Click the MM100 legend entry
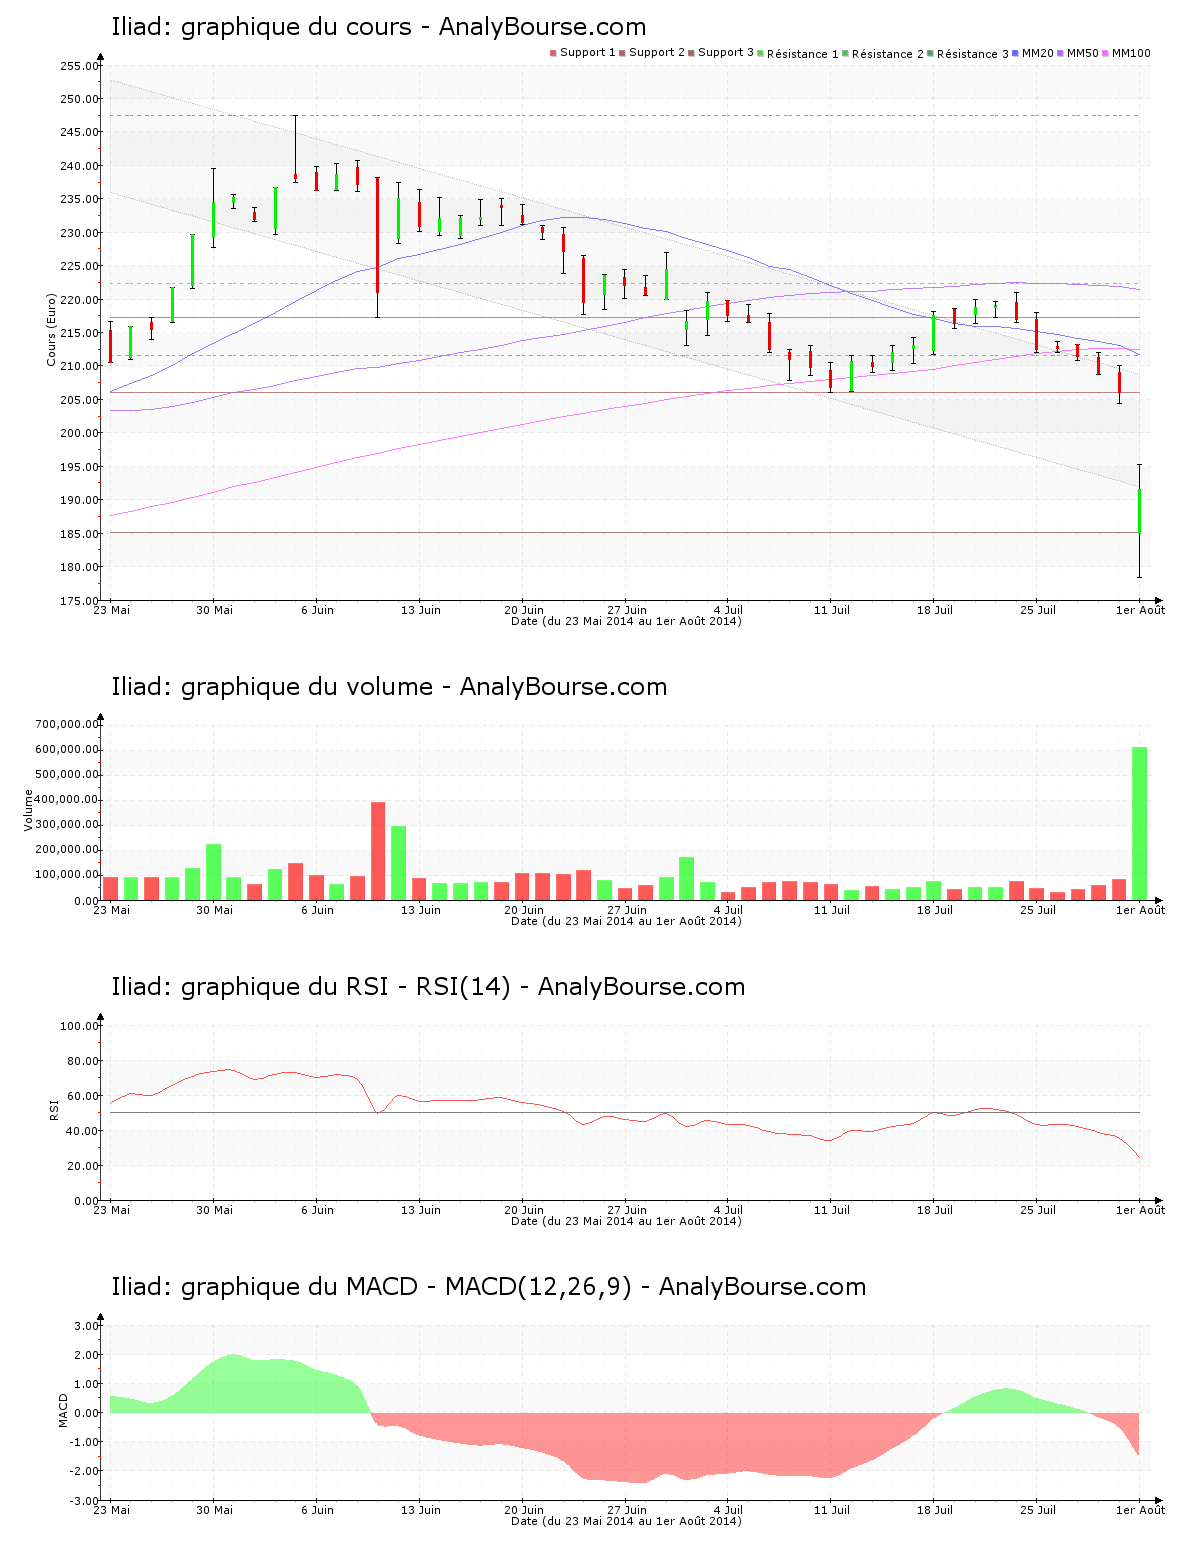The width and height of the screenshot is (1200, 1550). tap(1126, 53)
